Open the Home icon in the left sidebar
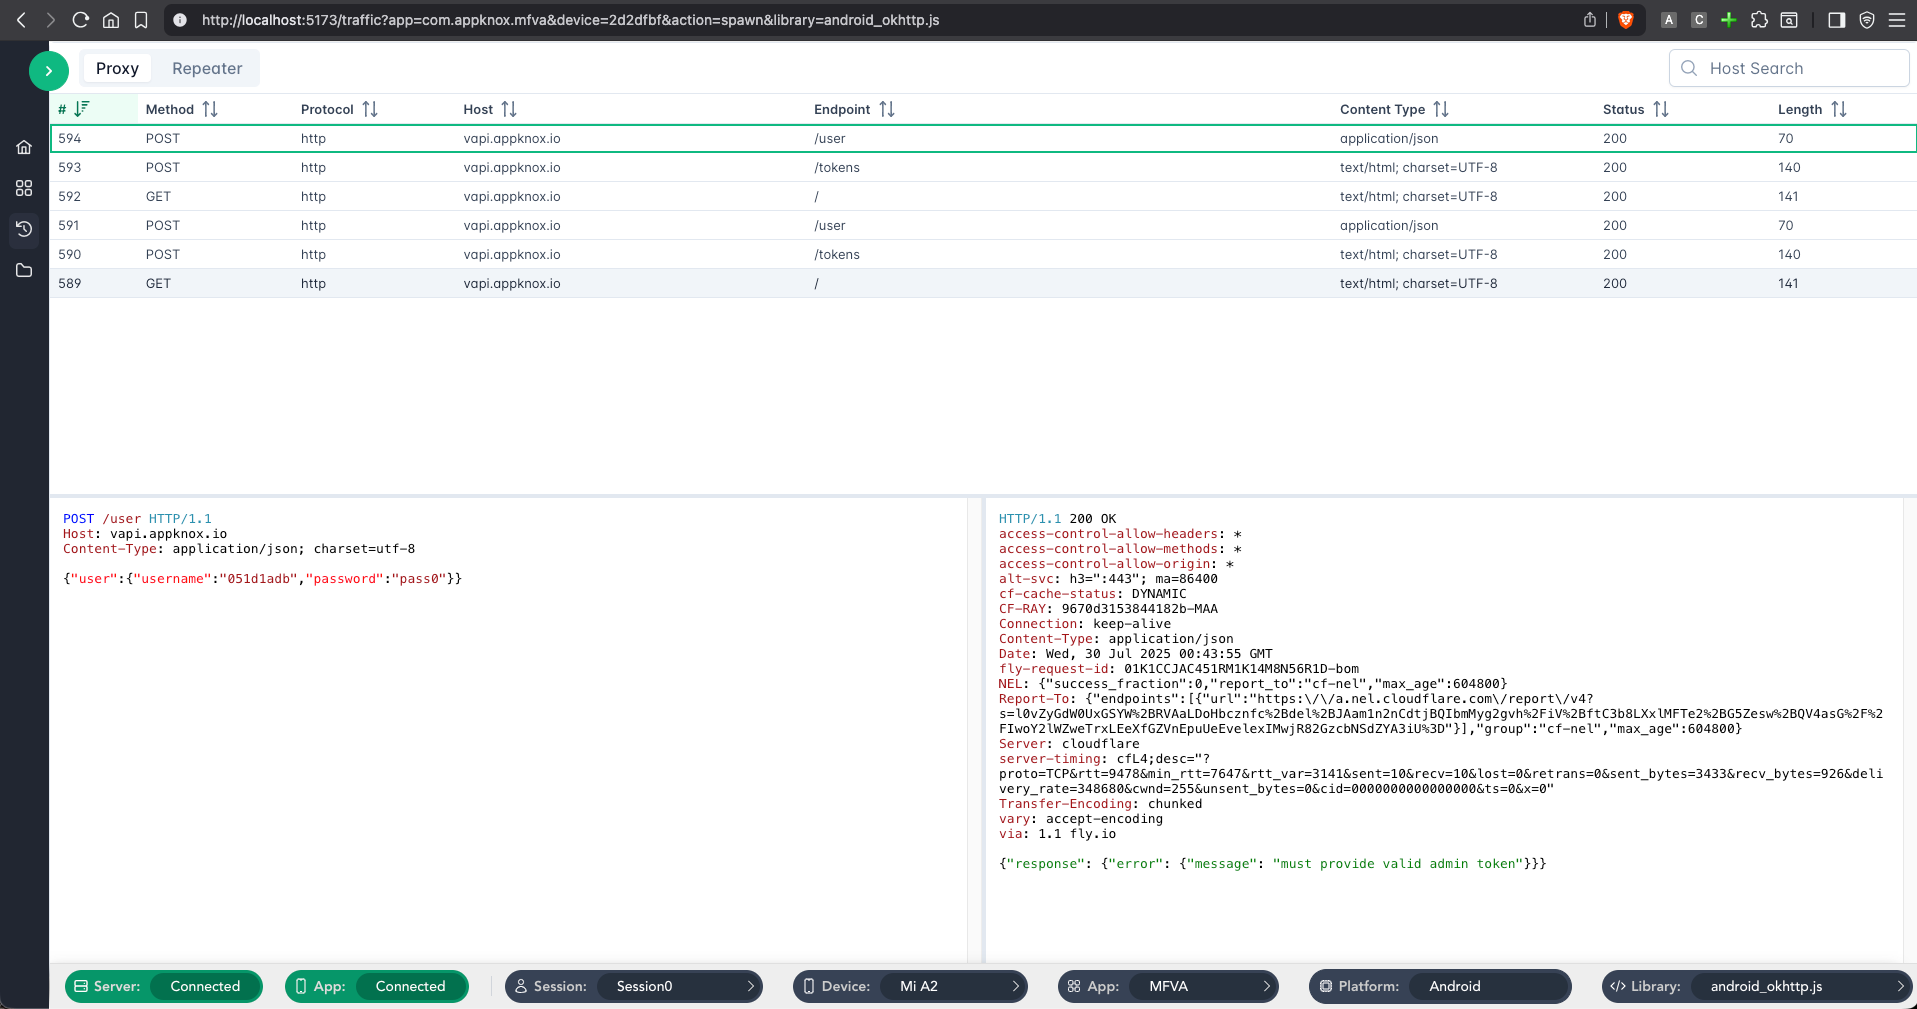1917x1009 pixels. point(24,147)
